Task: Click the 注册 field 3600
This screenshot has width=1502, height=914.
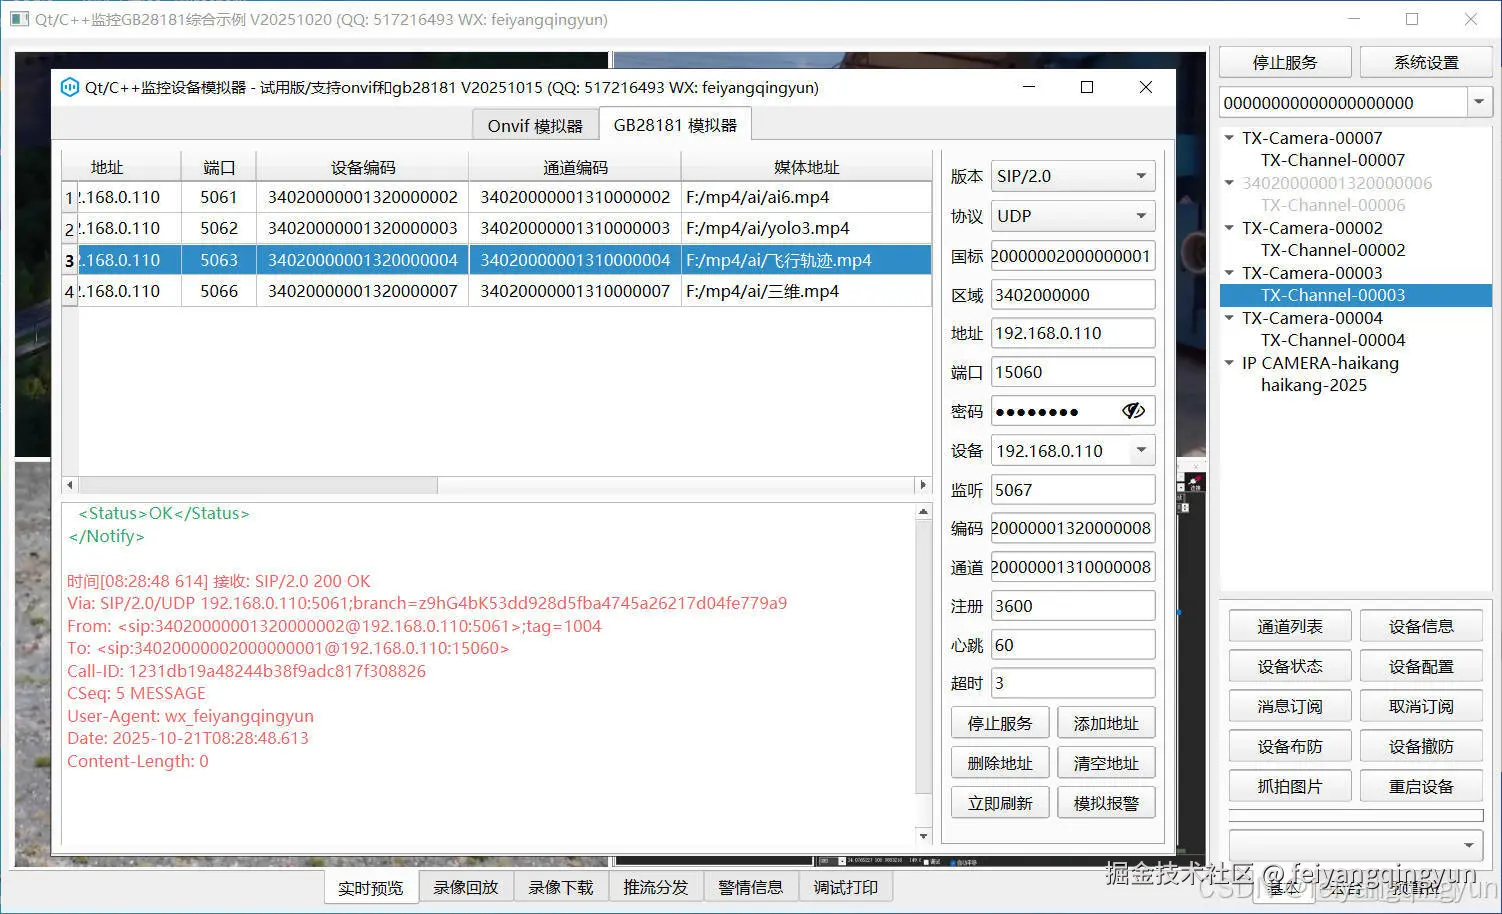Action: point(1073,606)
